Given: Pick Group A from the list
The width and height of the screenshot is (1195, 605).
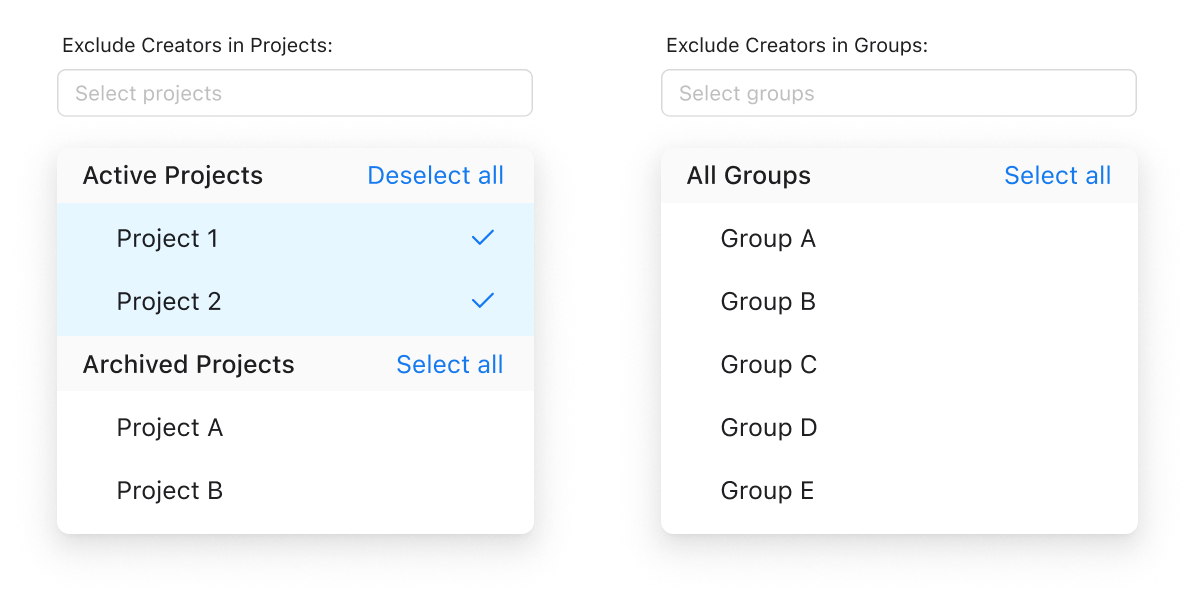Looking at the screenshot, I should (768, 239).
